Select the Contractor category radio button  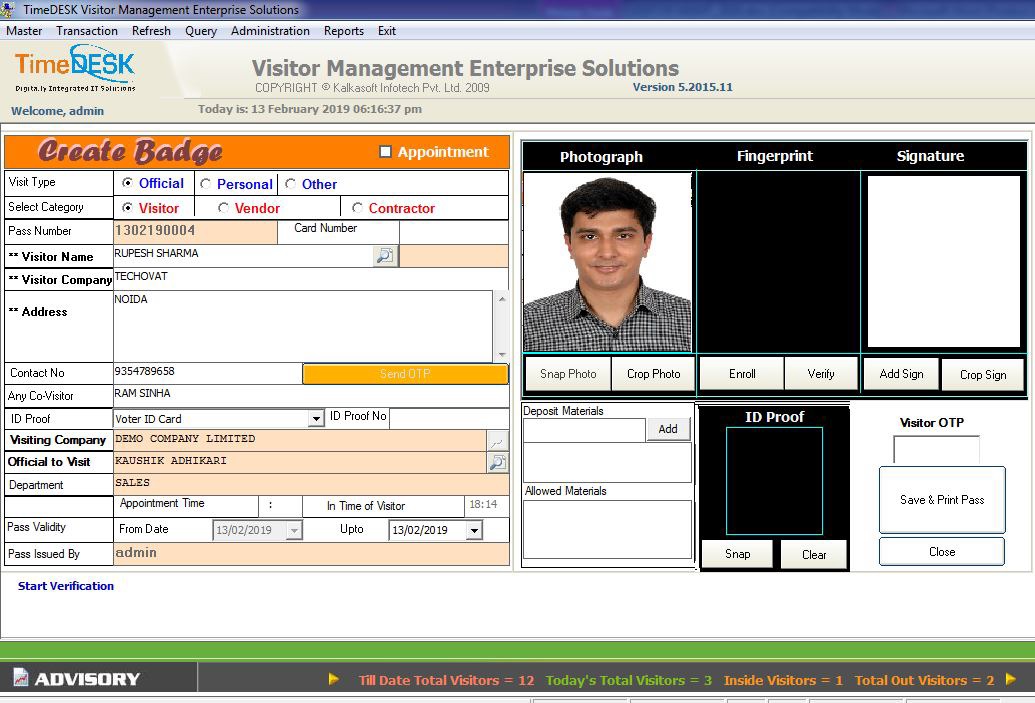(357, 208)
